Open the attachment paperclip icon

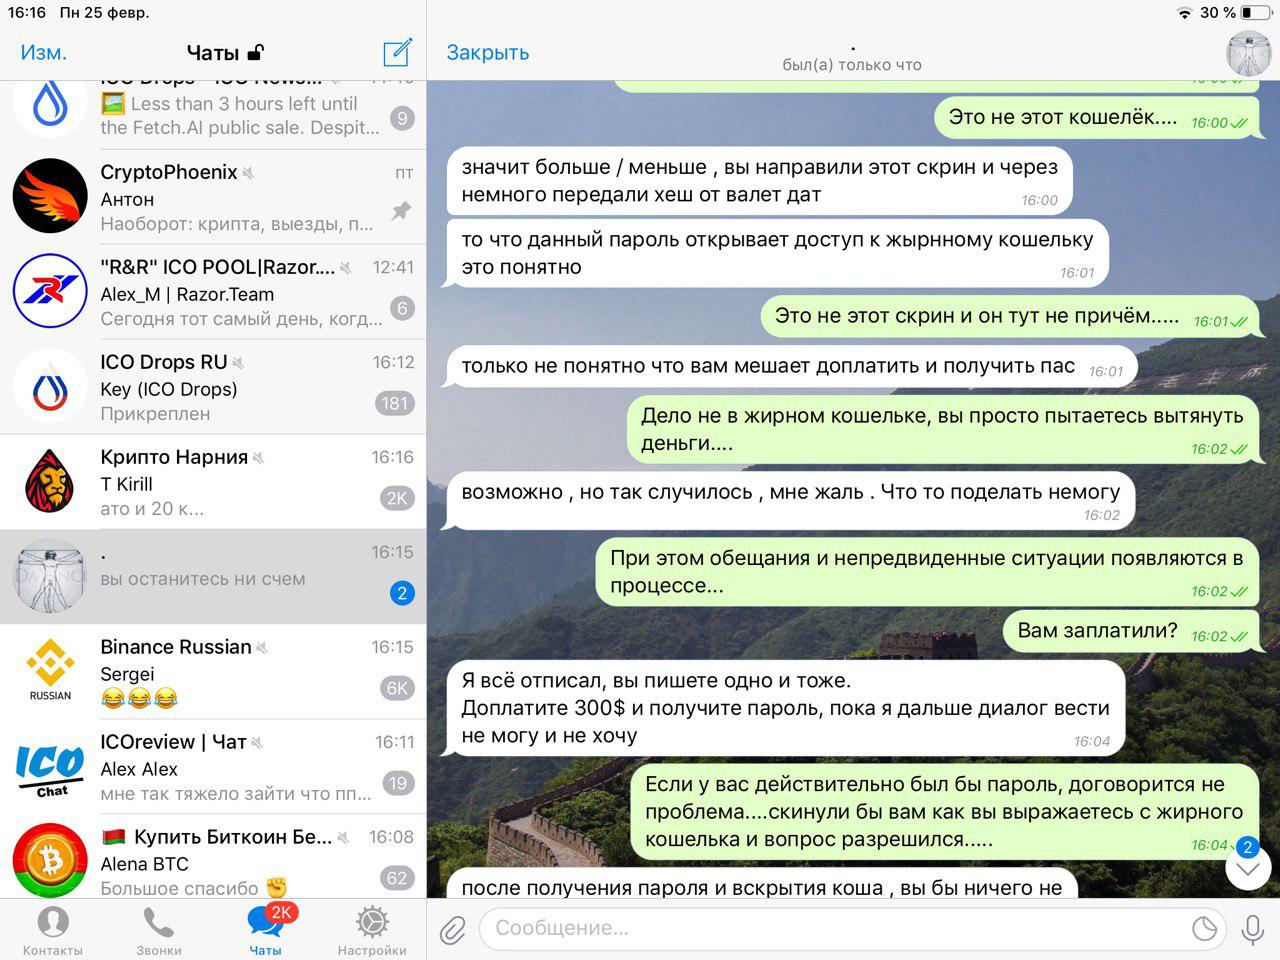453,929
